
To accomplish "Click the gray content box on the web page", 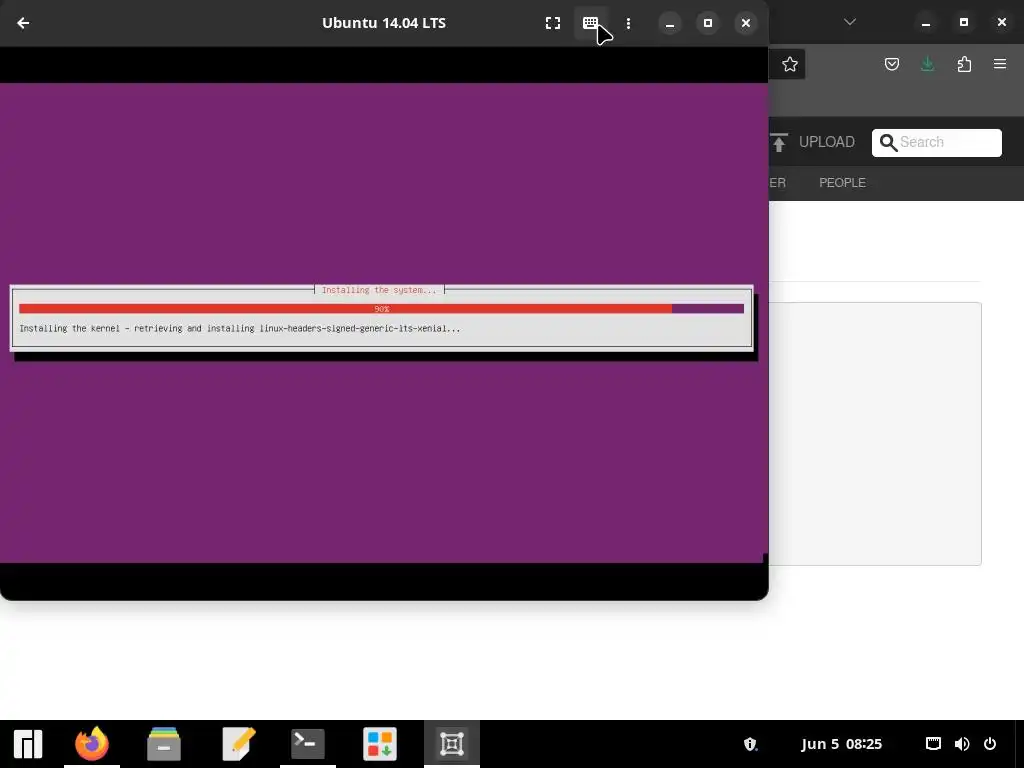I will tap(875, 434).
